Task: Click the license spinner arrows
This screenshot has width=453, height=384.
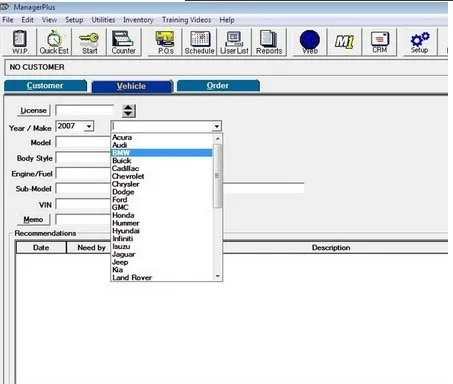Action: [x=129, y=111]
